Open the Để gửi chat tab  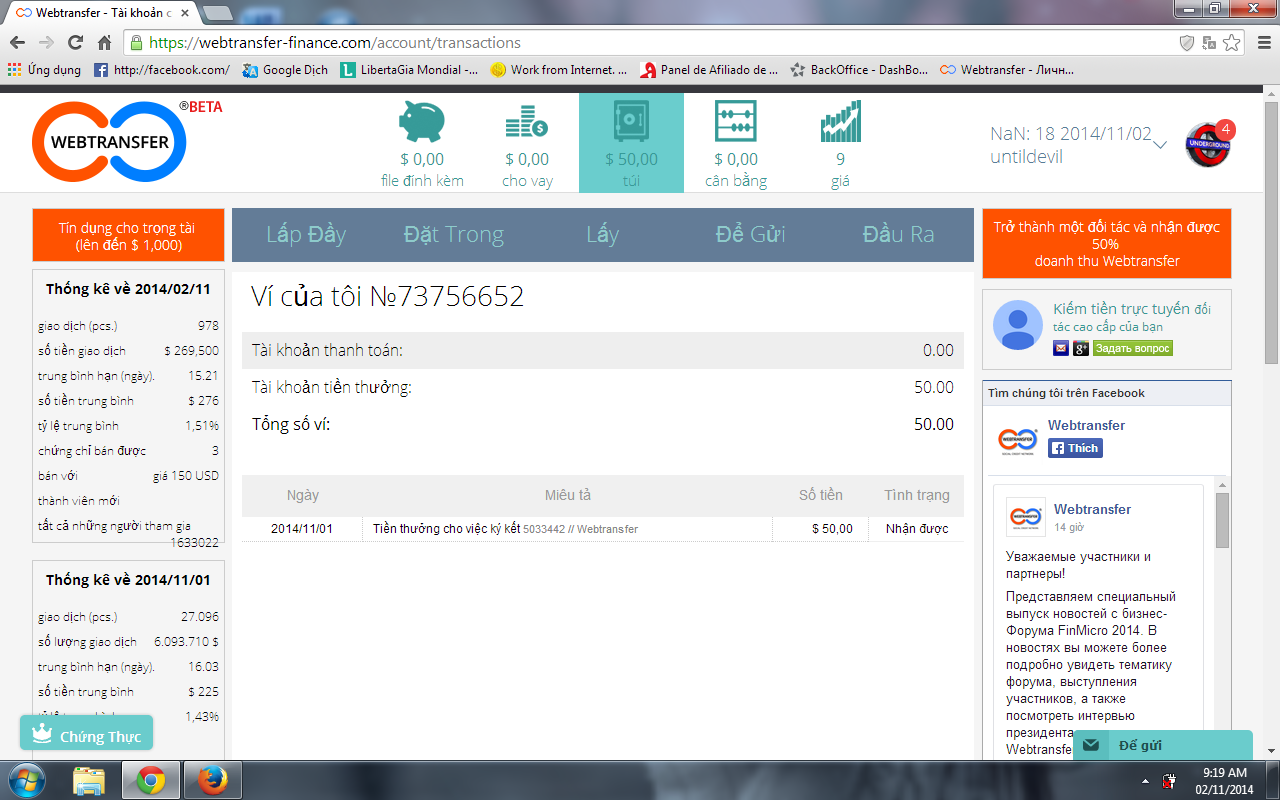click(1162, 745)
